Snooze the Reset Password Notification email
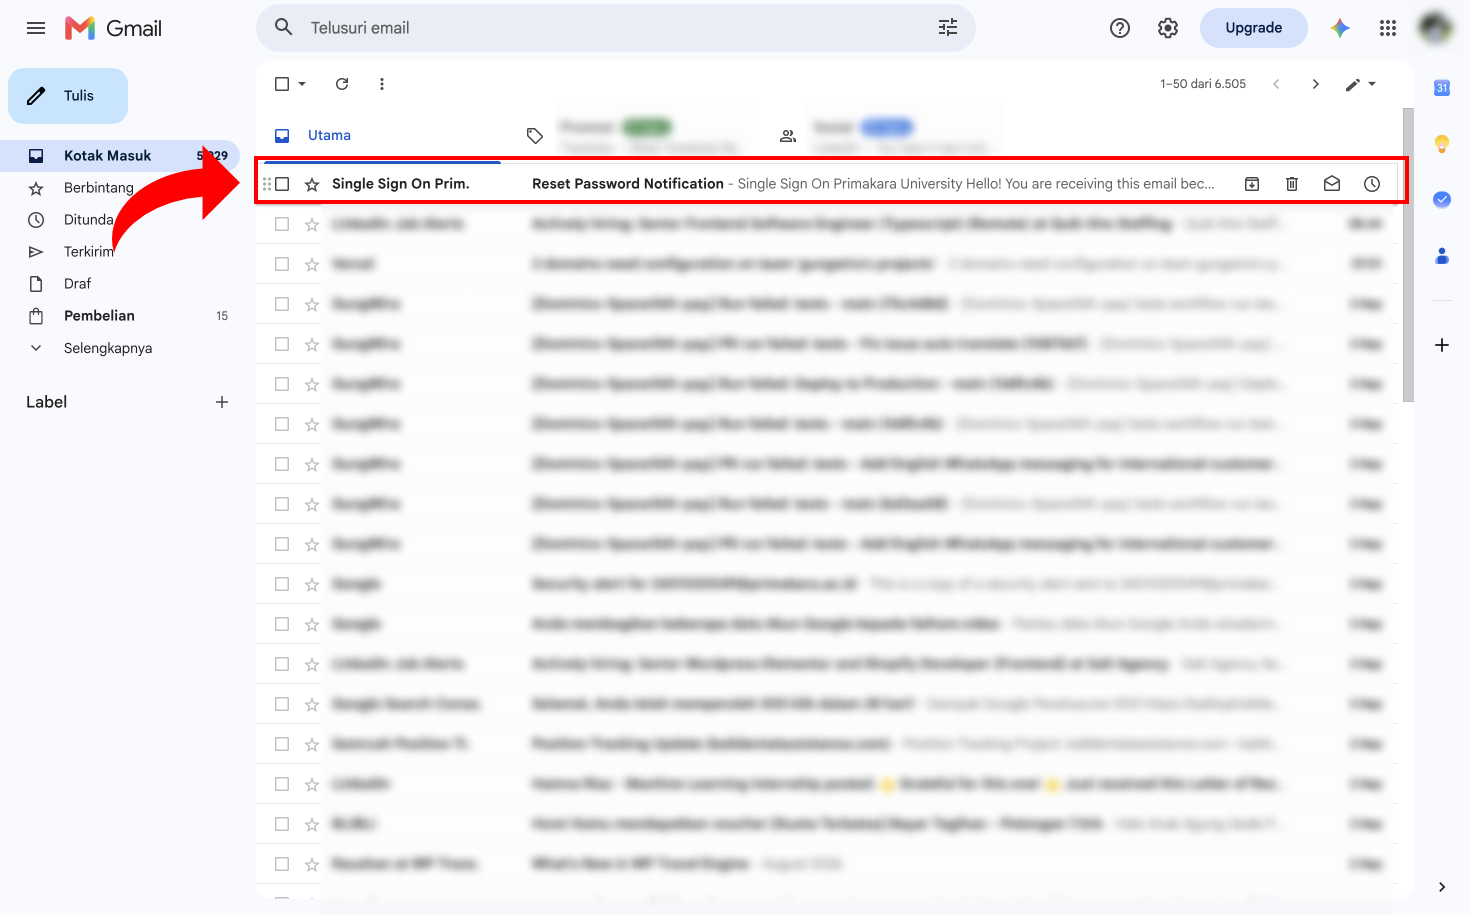 pyautogui.click(x=1372, y=184)
